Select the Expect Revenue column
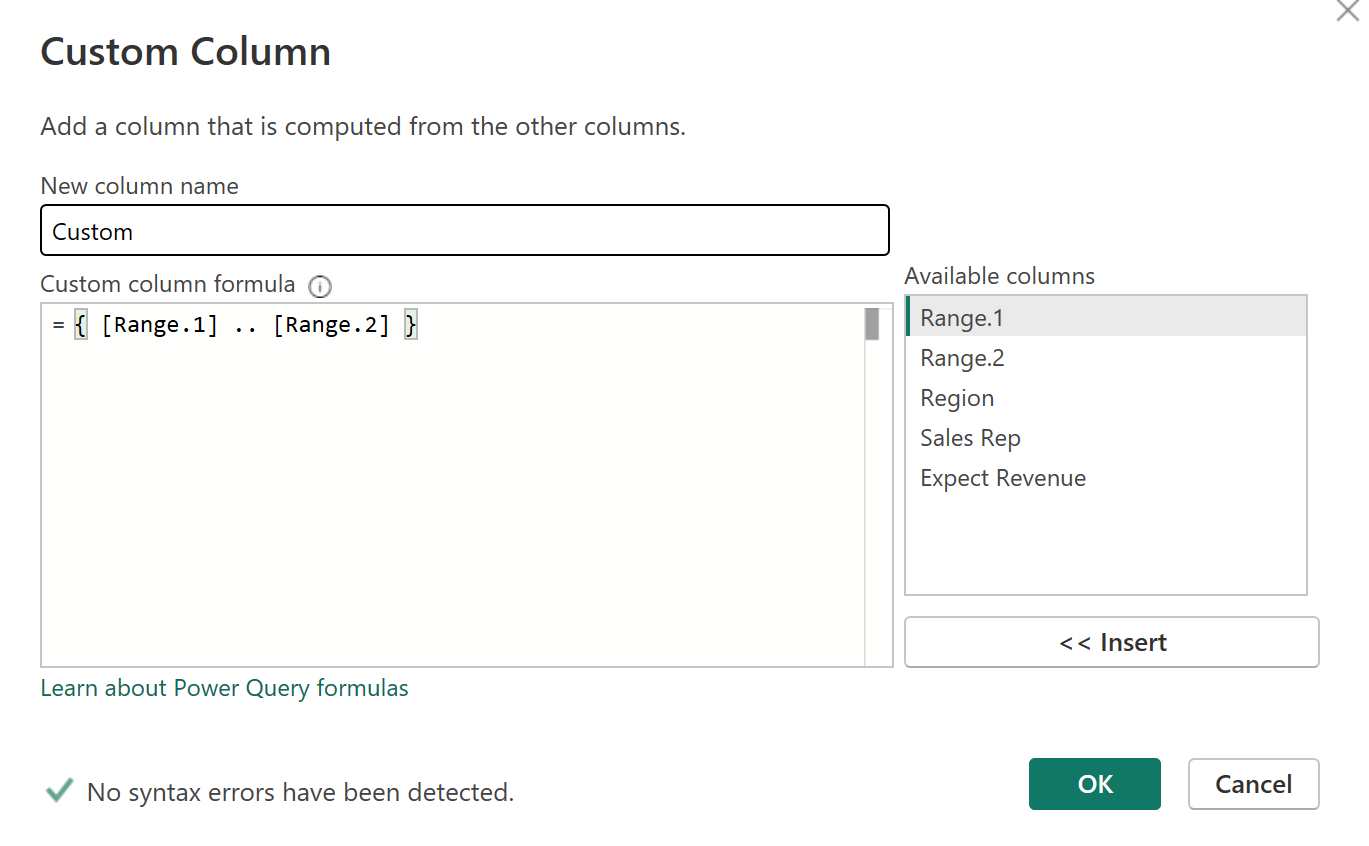 point(1003,478)
